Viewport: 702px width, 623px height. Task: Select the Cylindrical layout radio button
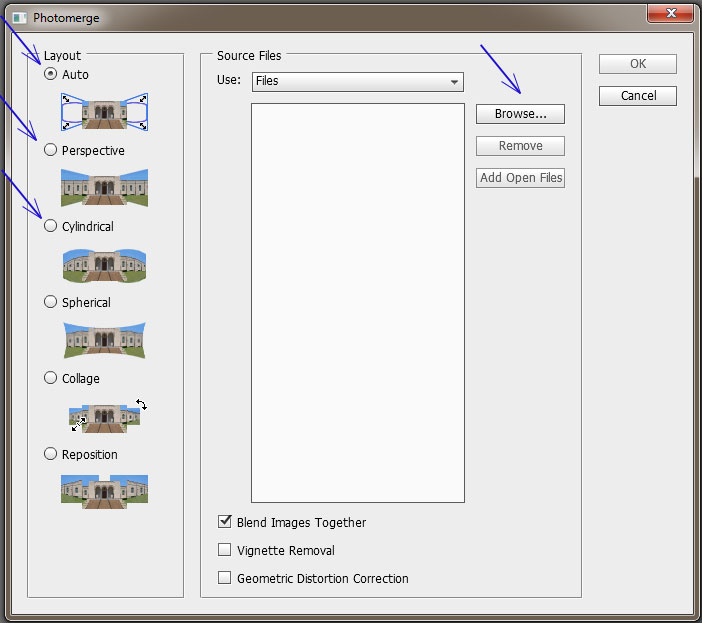51,226
